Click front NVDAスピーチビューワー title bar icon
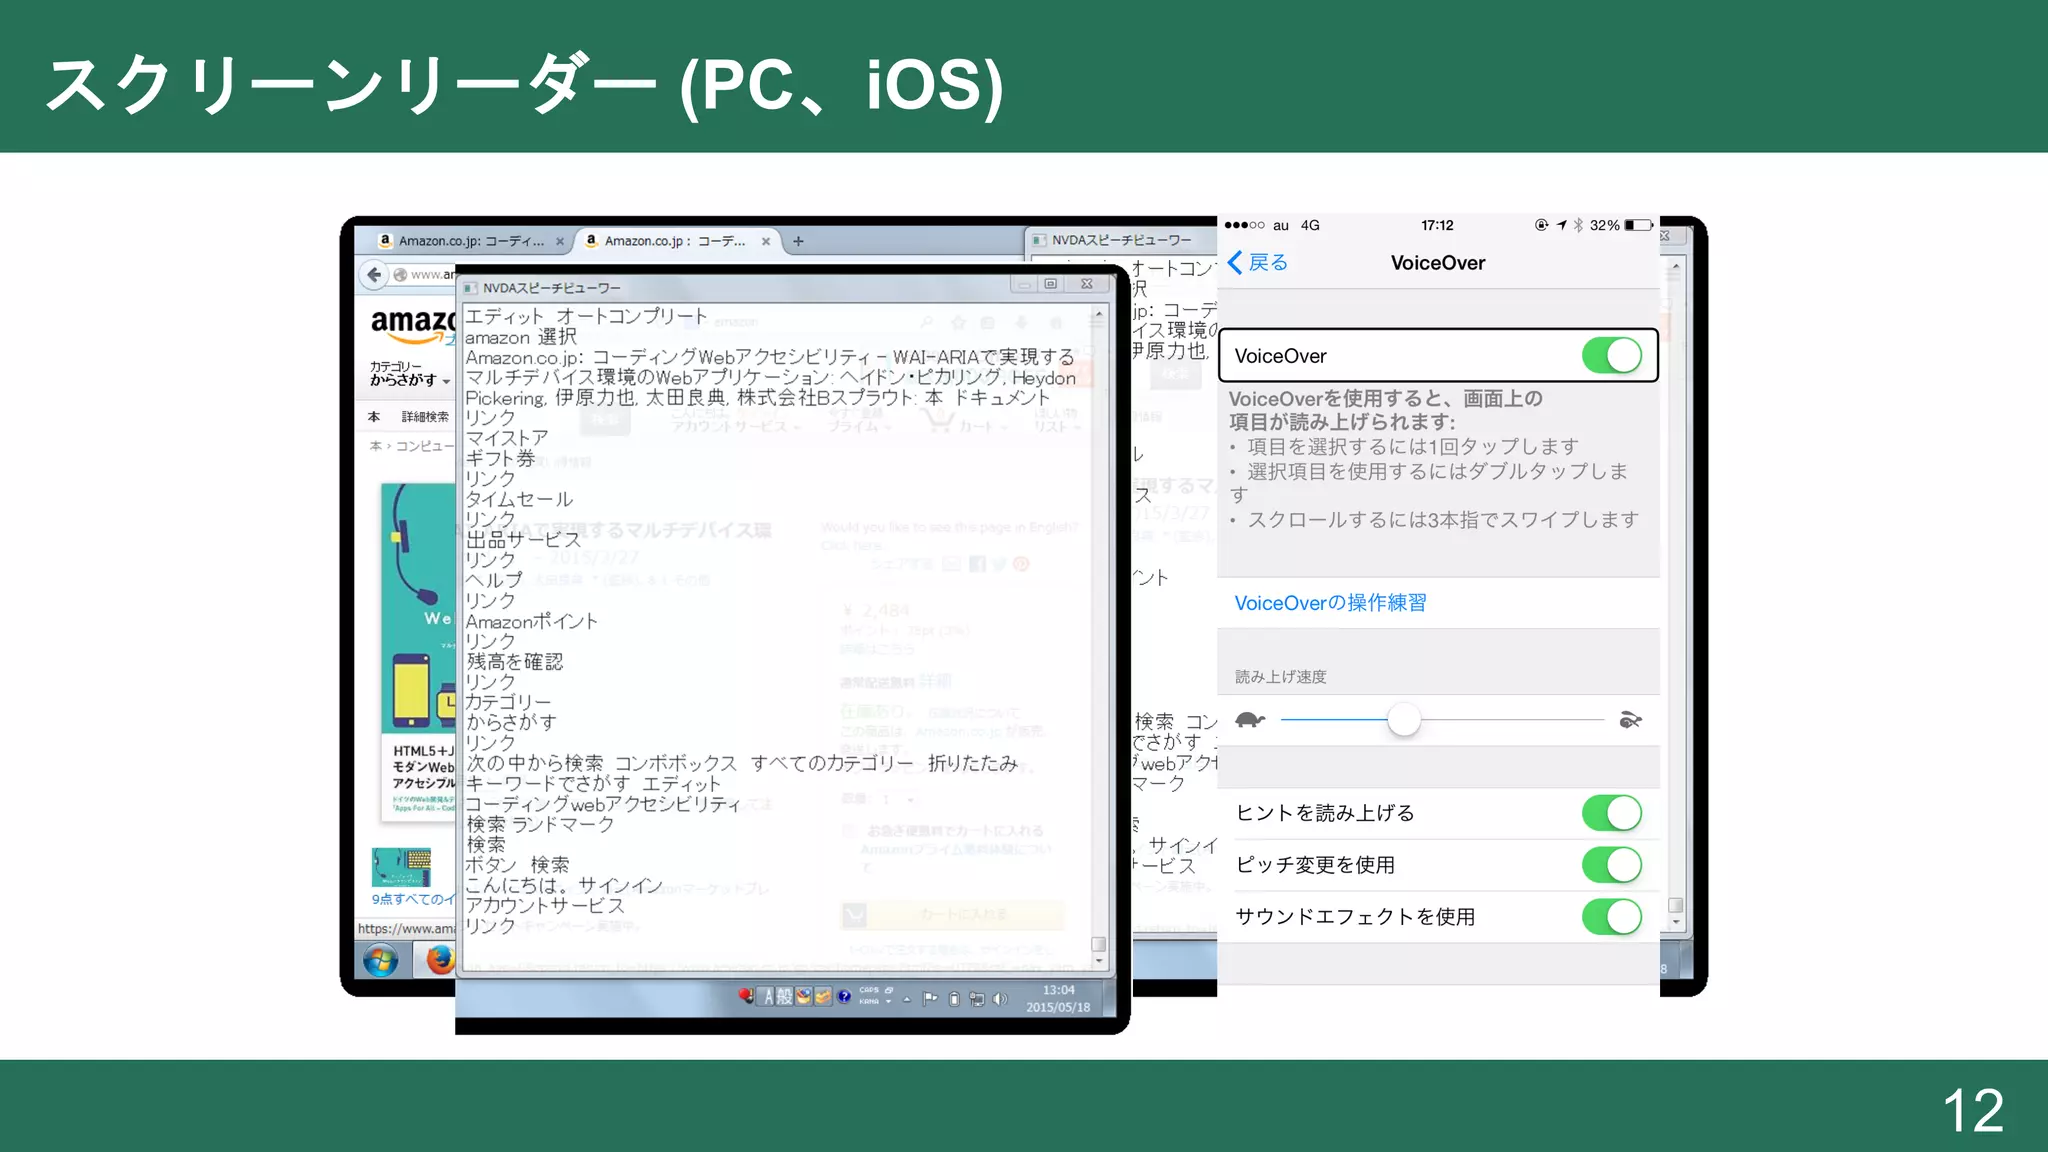This screenshot has width=2048, height=1152. [470, 288]
